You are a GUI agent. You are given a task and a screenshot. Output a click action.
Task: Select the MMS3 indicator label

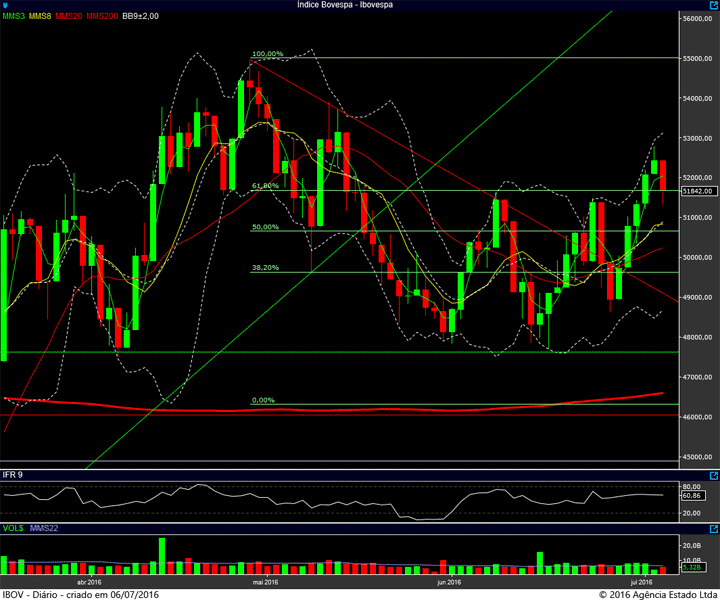[13, 16]
